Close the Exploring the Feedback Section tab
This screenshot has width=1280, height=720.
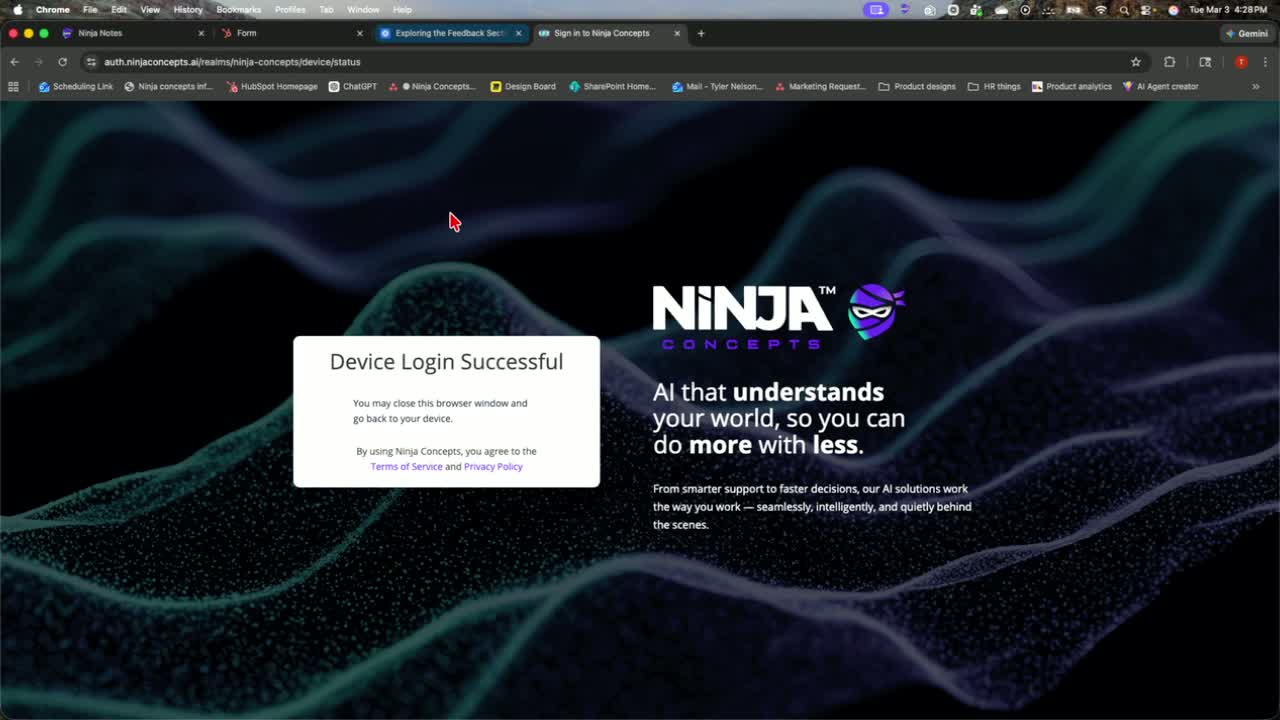[518, 33]
